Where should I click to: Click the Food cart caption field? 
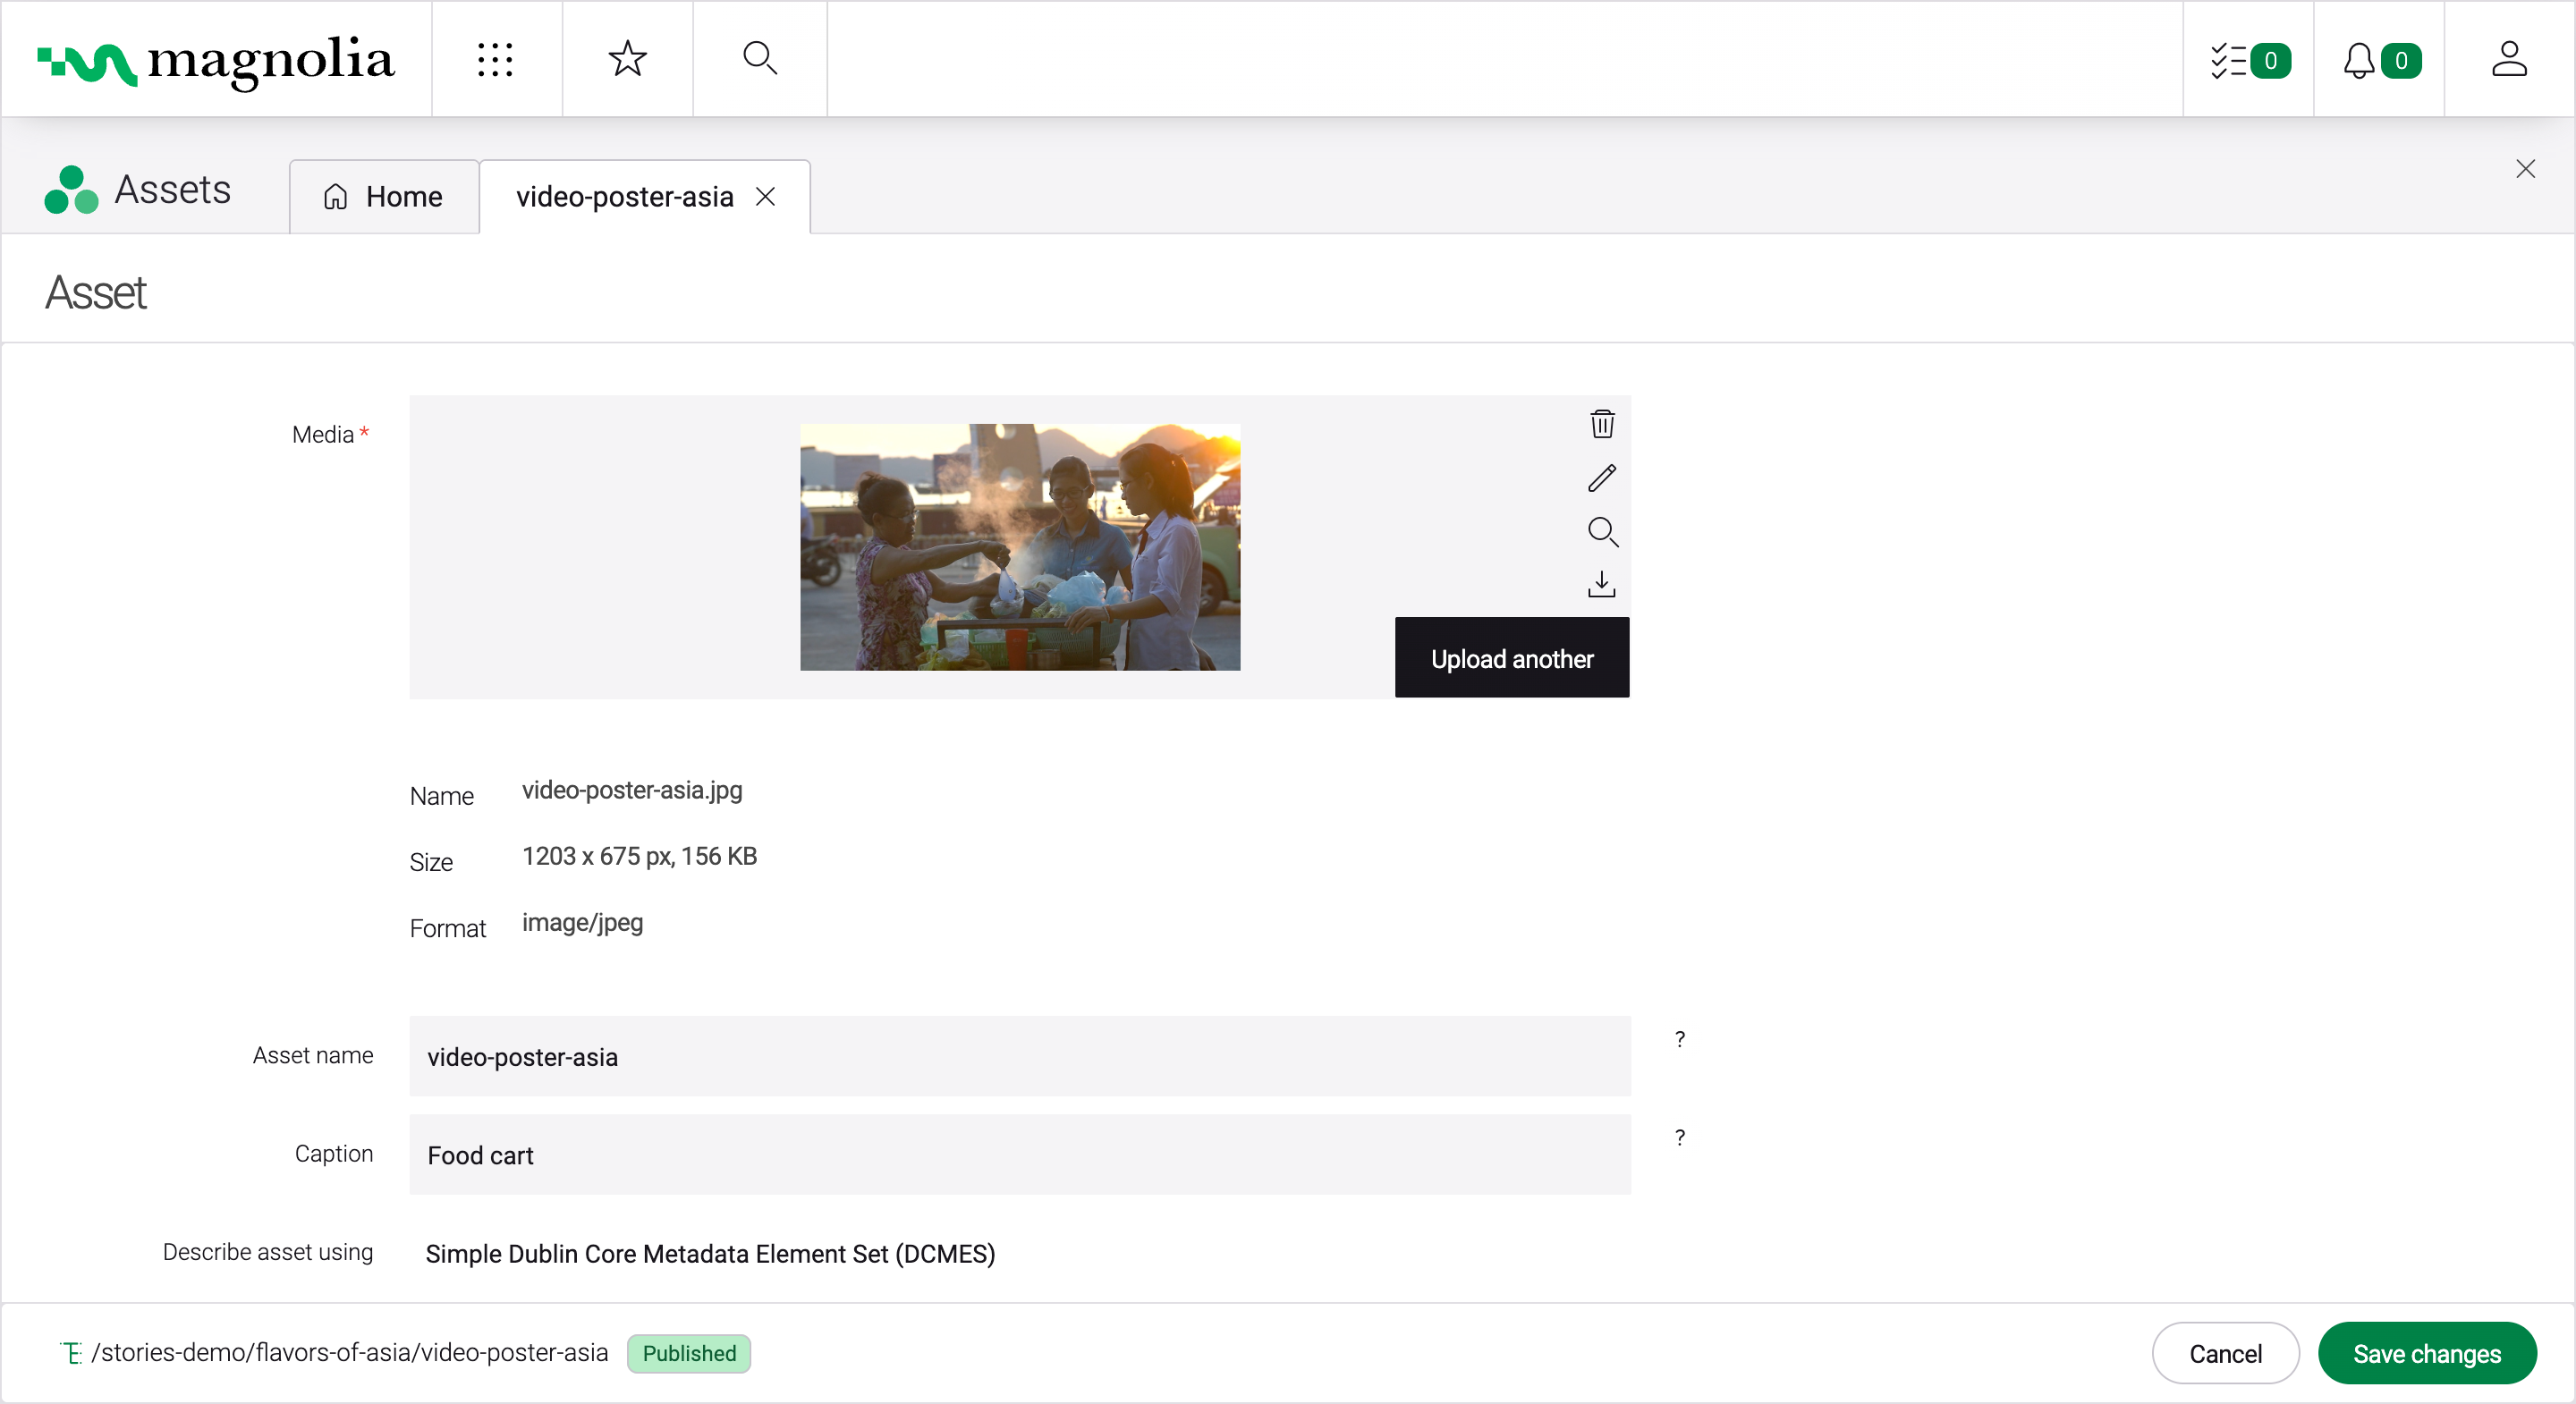1020,1155
